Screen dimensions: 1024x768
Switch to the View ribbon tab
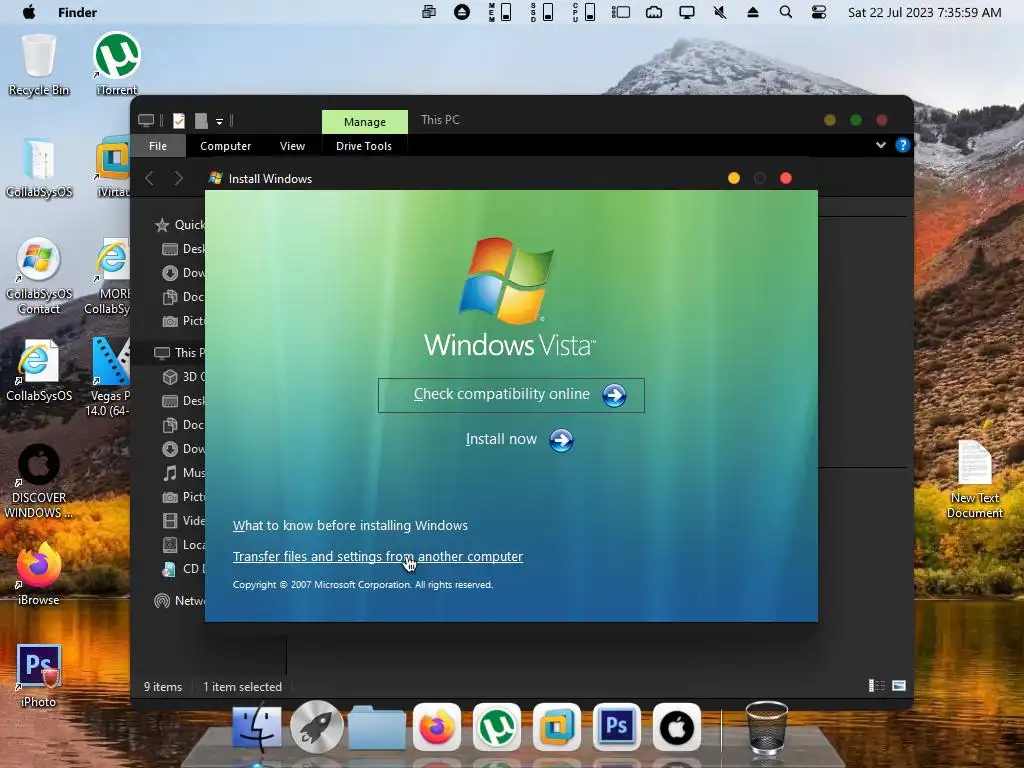point(292,146)
